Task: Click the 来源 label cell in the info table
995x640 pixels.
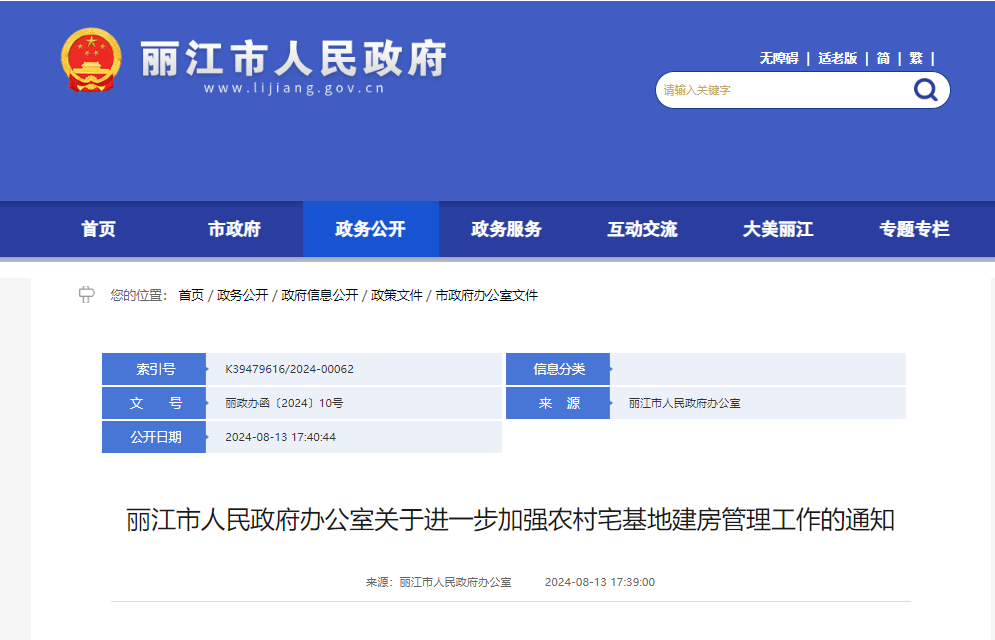Action: [558, 403]
